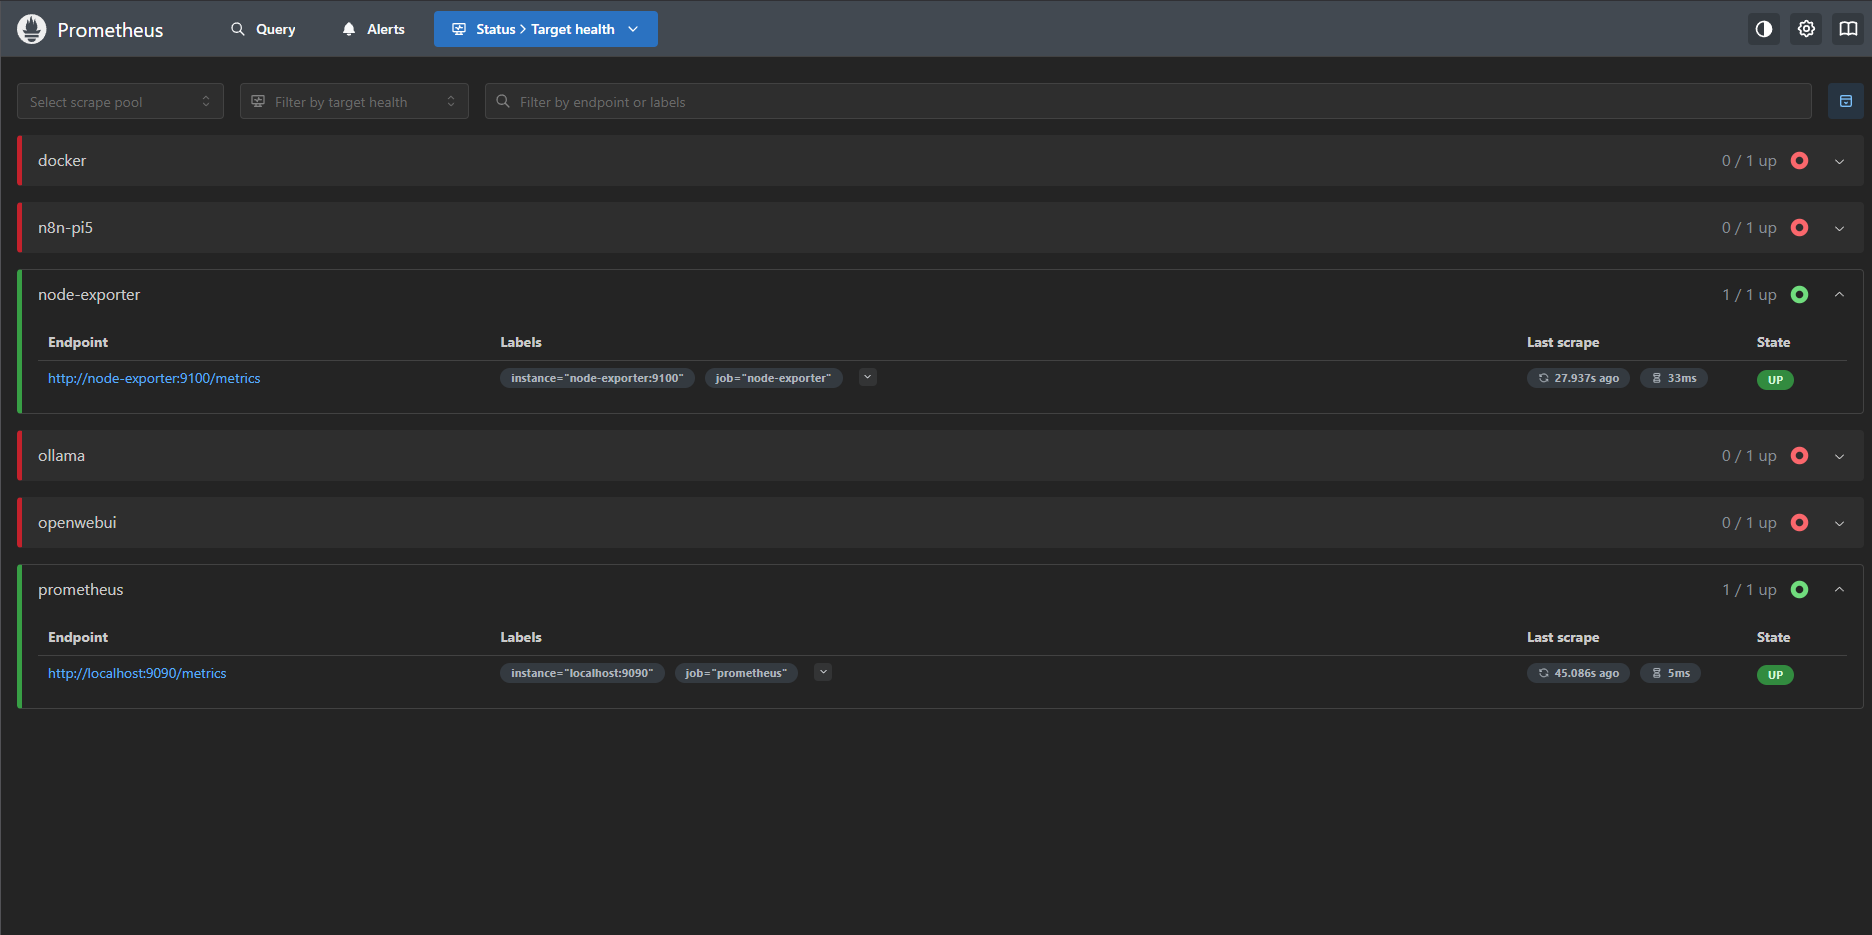The width and height of the screenshot is (1872, 935).
Task: Click the Prometheus flame logo
Action: pos(32,29)
